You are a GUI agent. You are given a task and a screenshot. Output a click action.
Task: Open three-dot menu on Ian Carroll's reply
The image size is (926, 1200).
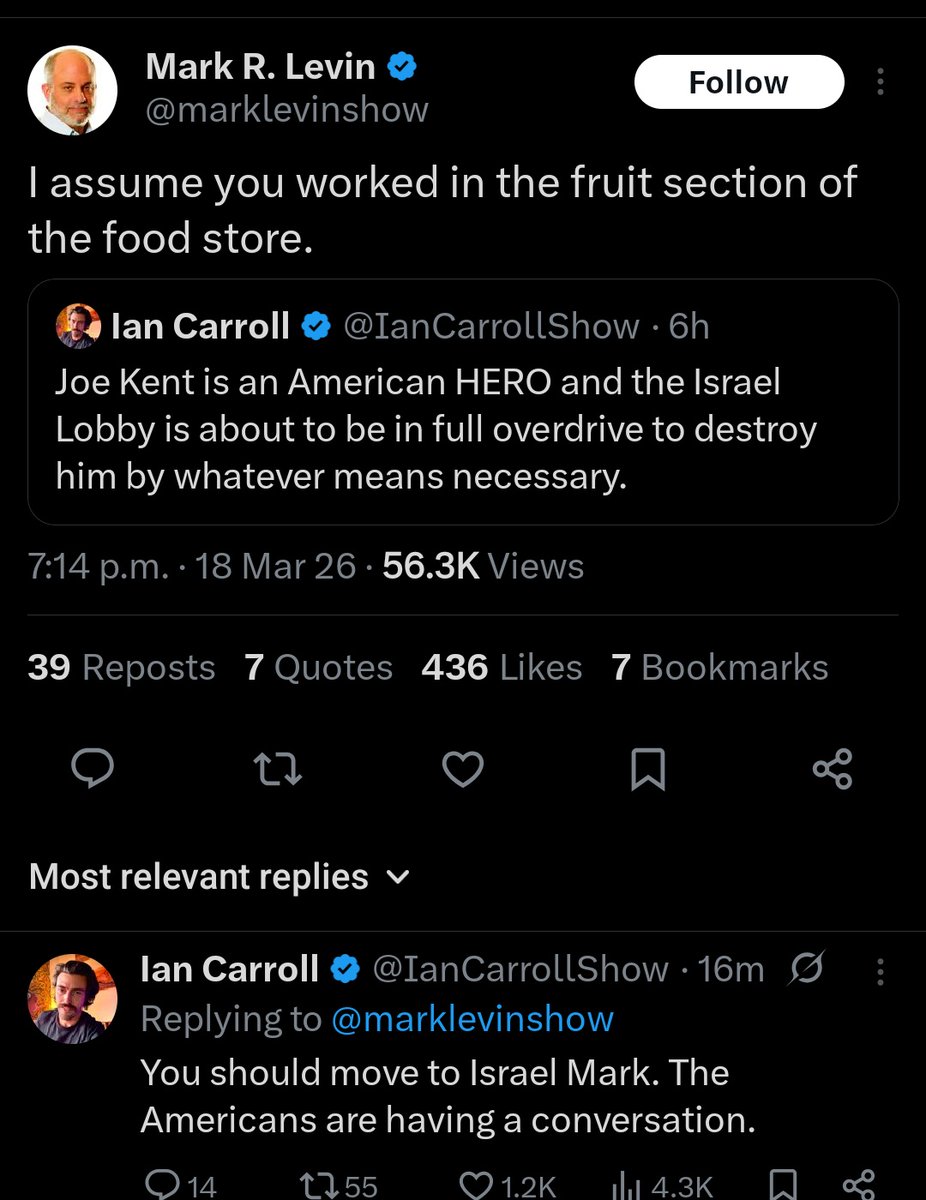point(880,971)
